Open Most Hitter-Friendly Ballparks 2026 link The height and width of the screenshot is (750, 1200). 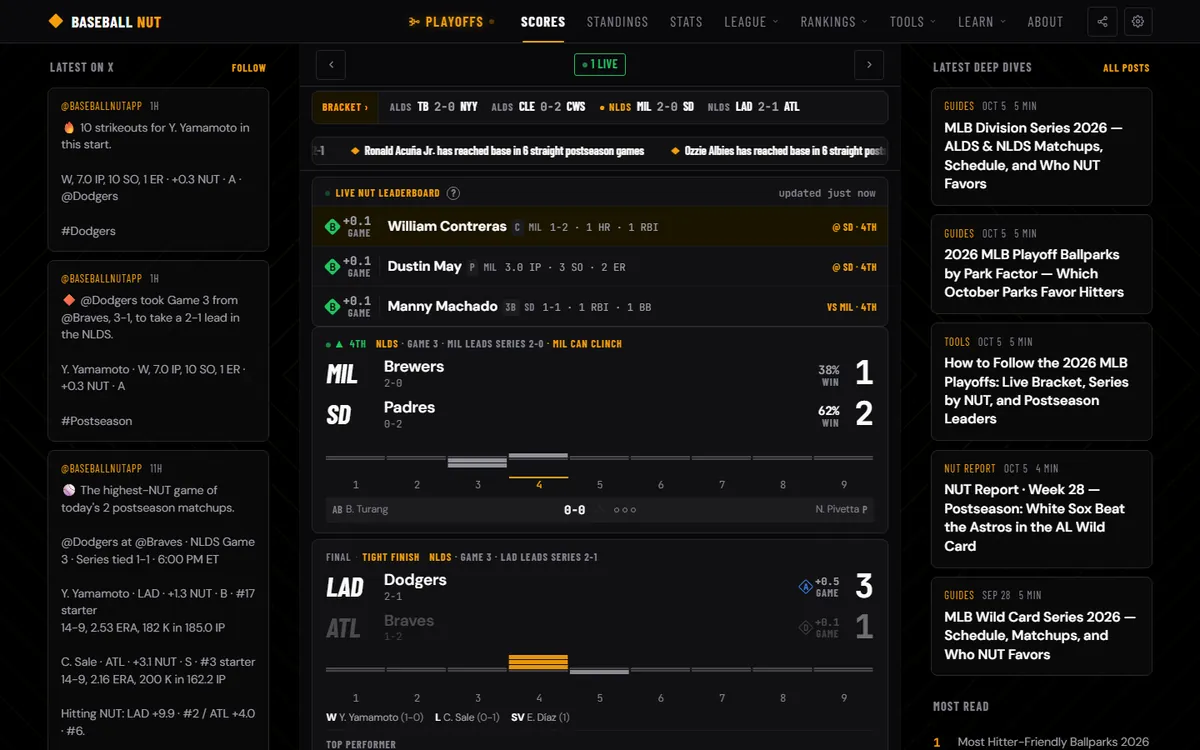(x=1054, y=742)
